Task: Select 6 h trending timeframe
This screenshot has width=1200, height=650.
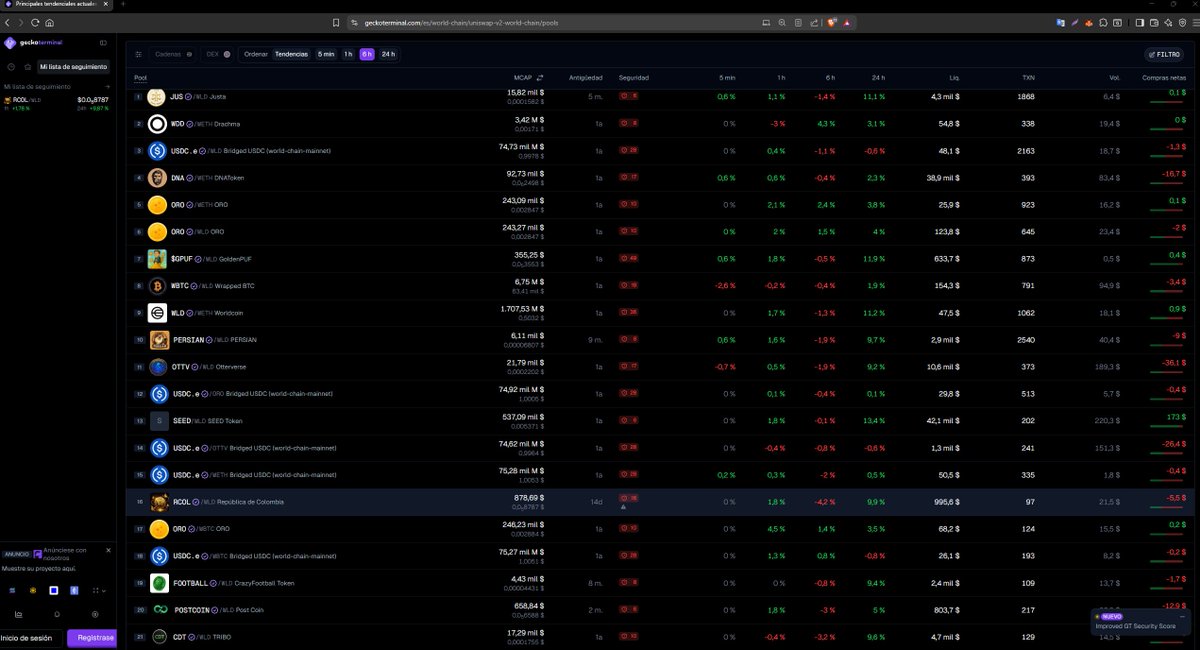Action: point(367,54)
